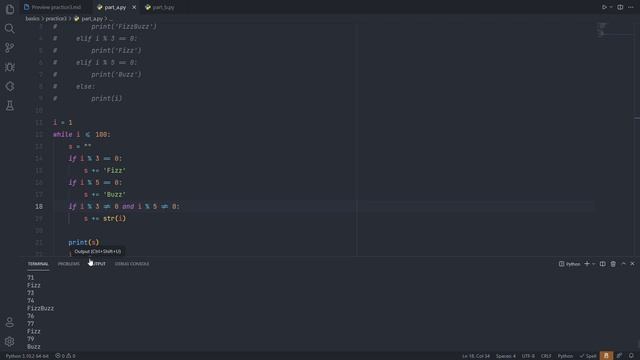640x360 pixels.
Task: Open the new terminal launch profile dropdown
Action: coord(593,264)
